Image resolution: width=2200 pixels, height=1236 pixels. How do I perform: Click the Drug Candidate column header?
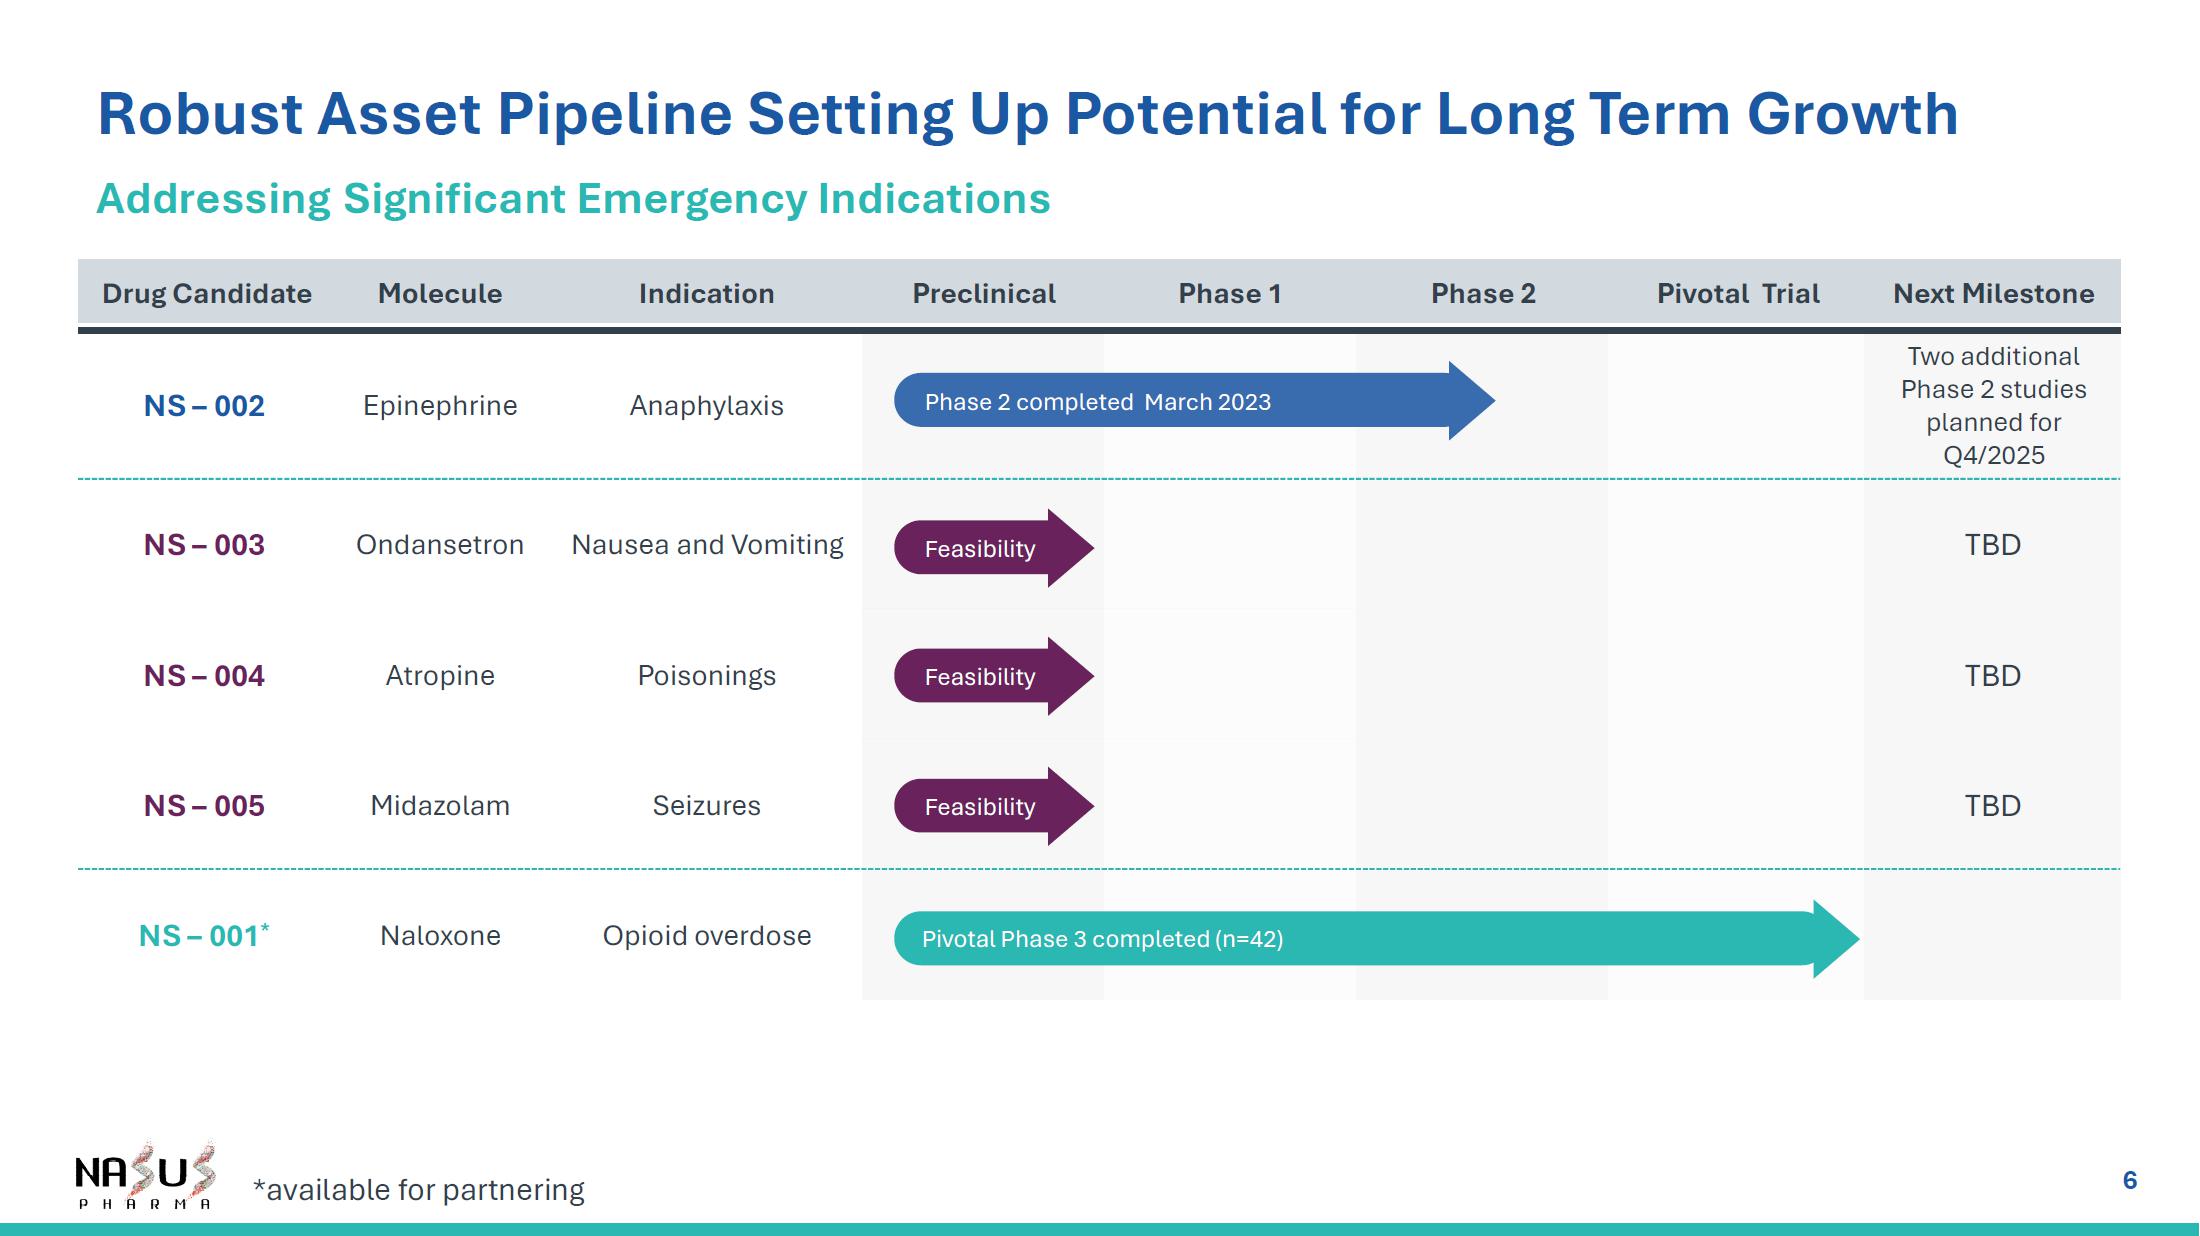pyautogui.click(x=207, y=294)
